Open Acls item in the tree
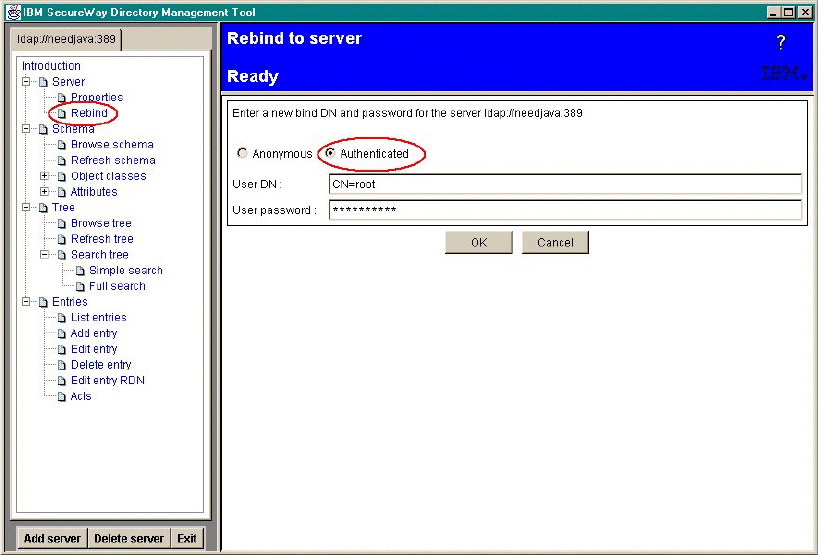Viewport: 818px width, 555px height. pyautogui.click(x=81, y=396)
